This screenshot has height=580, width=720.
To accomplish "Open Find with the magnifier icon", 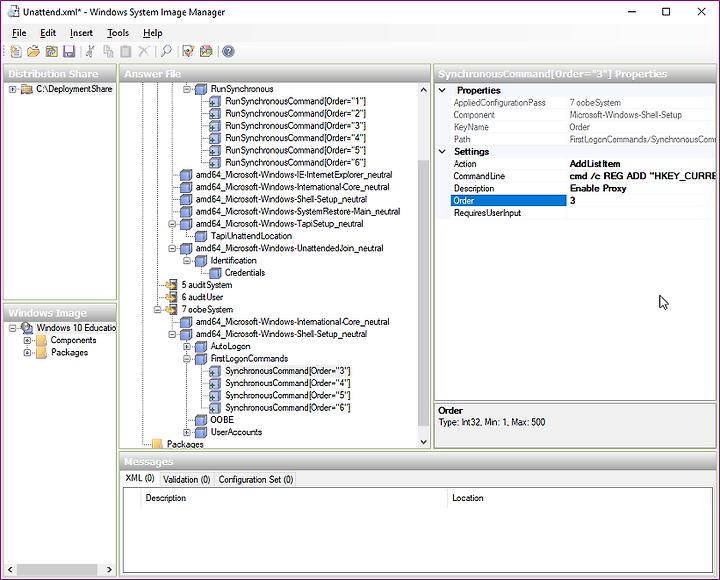I will click(166, 51).
